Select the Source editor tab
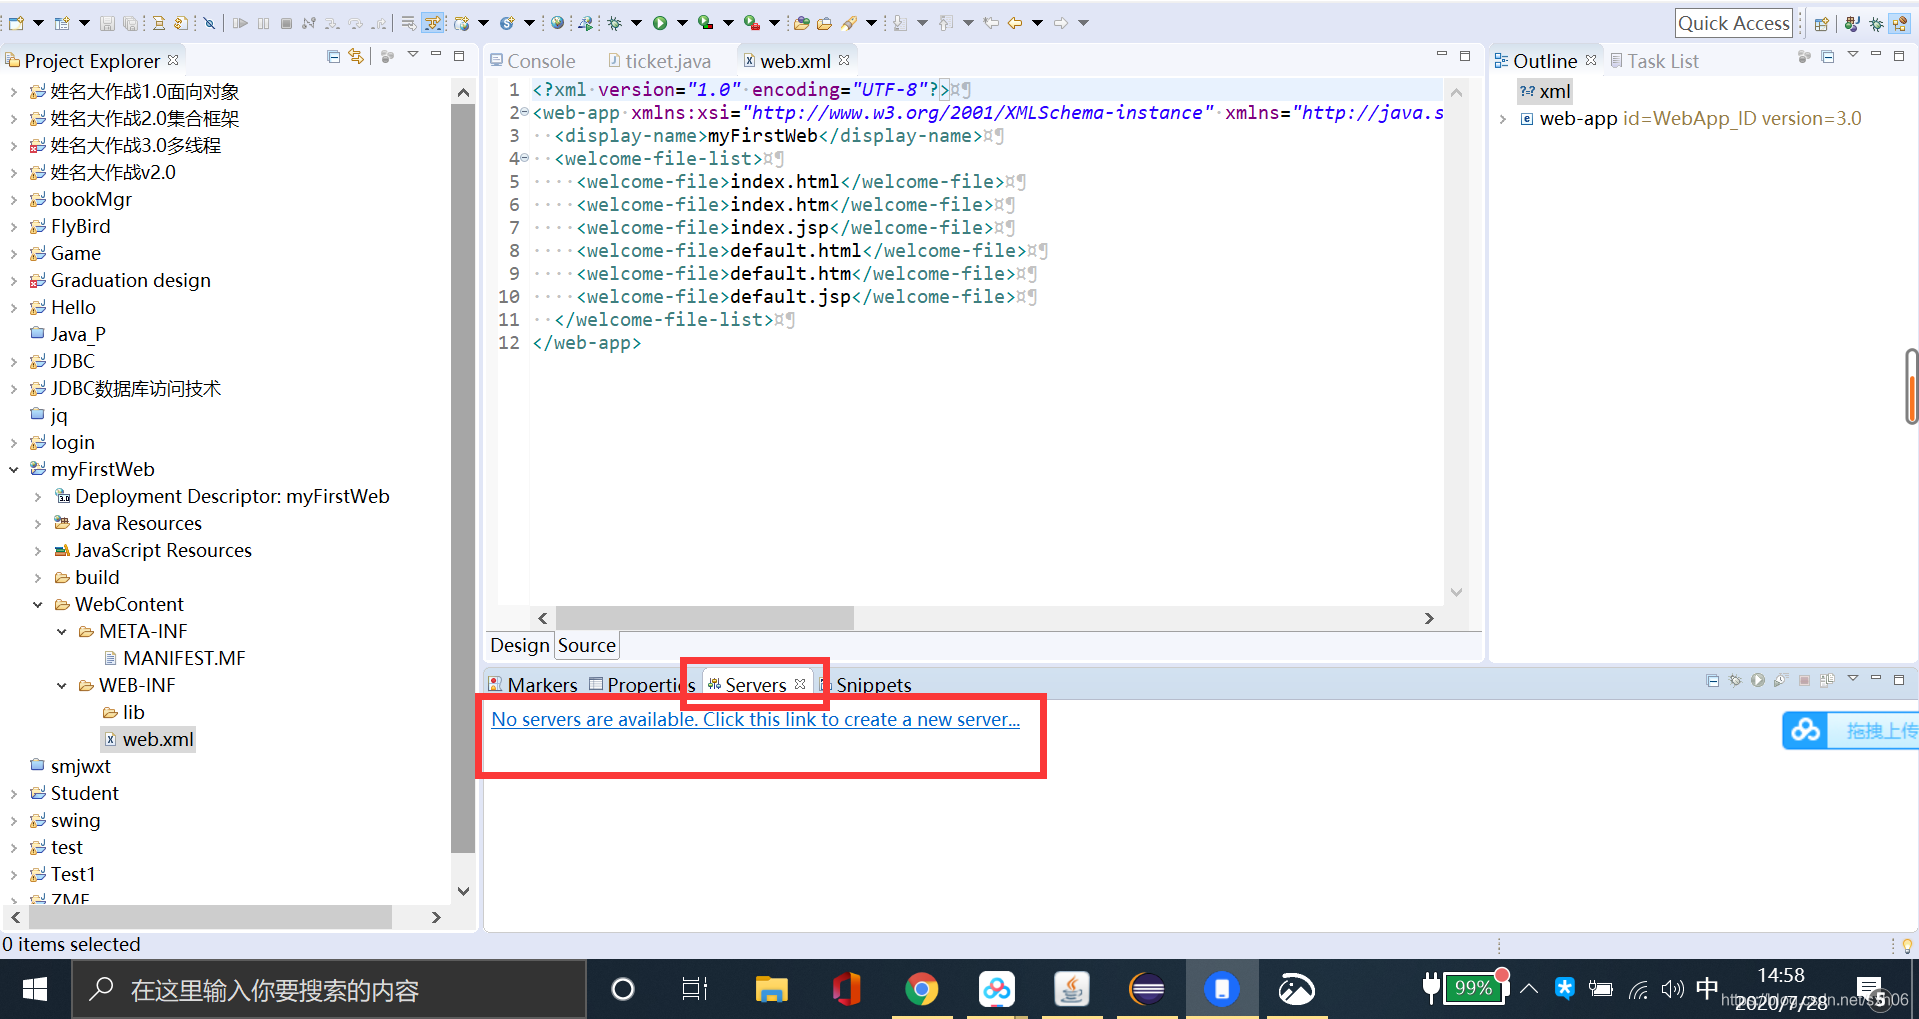Screen dimensions: 1919x1019 click(x=587, y=645)
